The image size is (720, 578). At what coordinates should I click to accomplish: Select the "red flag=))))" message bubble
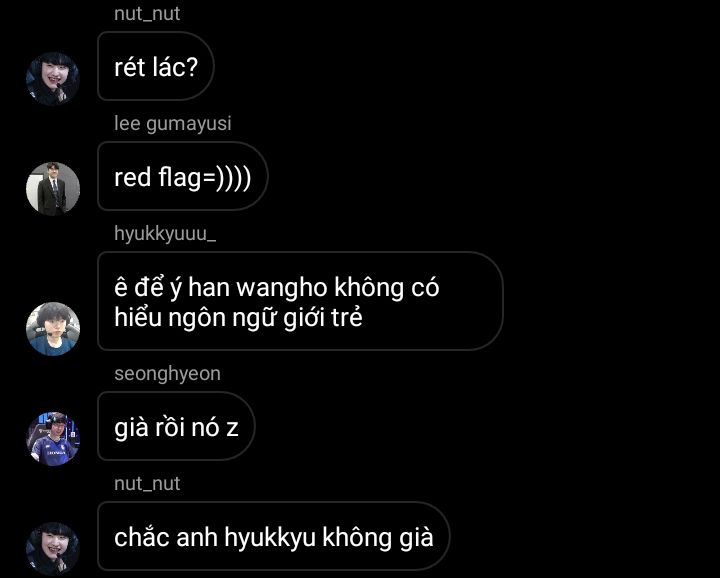pyautogui.click(x=182, y=176)
